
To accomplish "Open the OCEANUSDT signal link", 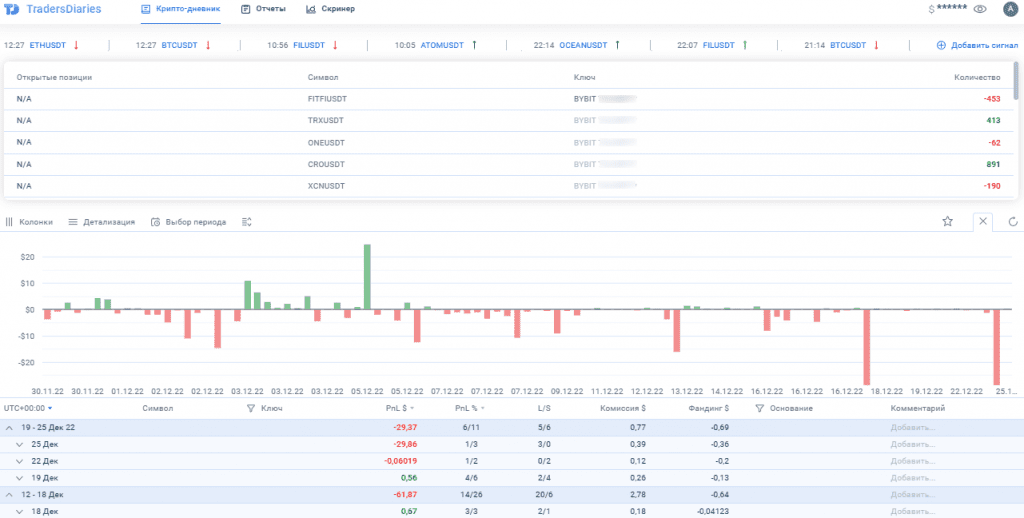I will point(583,45).
